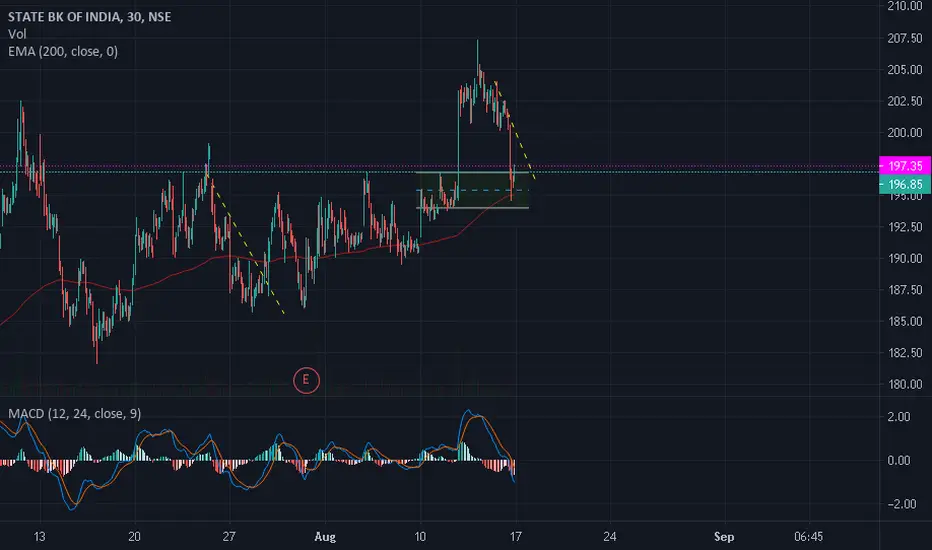Image resolution: width=932 pixels, height=550 pixels.
Task: Click the earnings 'E' marker icon
Action: (306, 380)
